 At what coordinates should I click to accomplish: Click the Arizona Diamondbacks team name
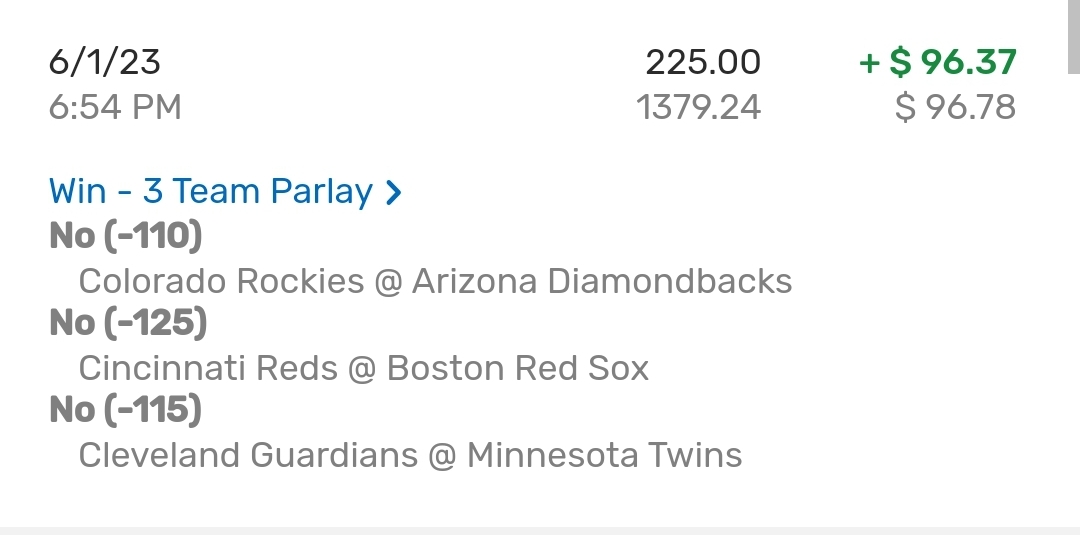click(x=602, y=281)
